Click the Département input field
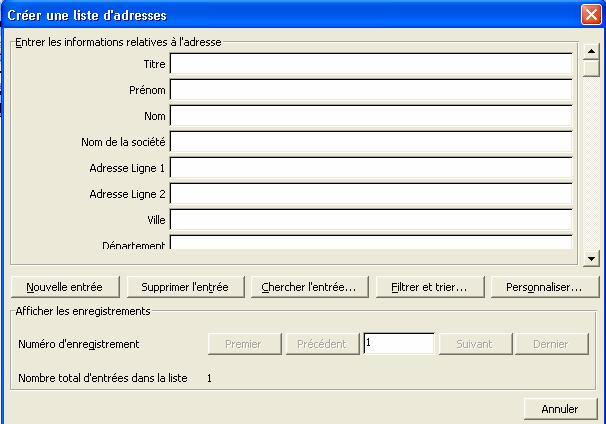The image size is (606, 424). click(x=370, y=243)
